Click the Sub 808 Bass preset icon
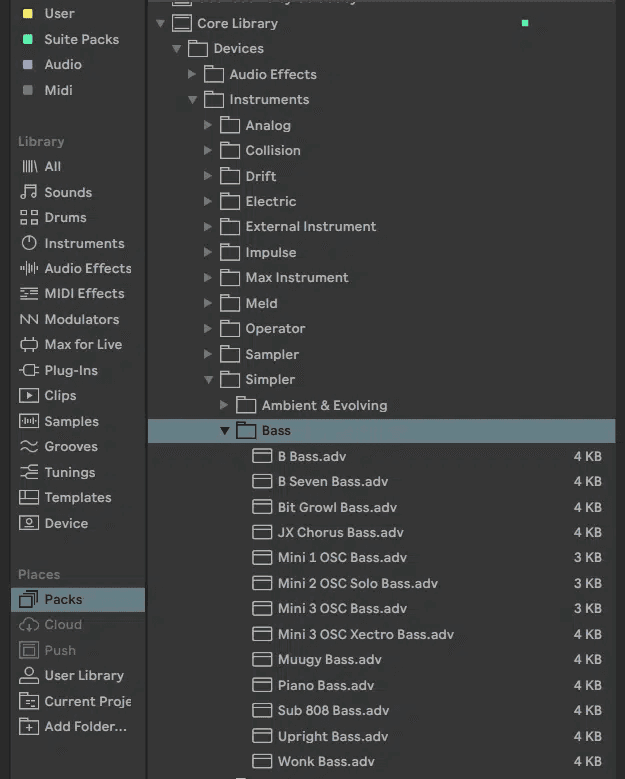This screenshot has width=625, height=779. [262, 710]
